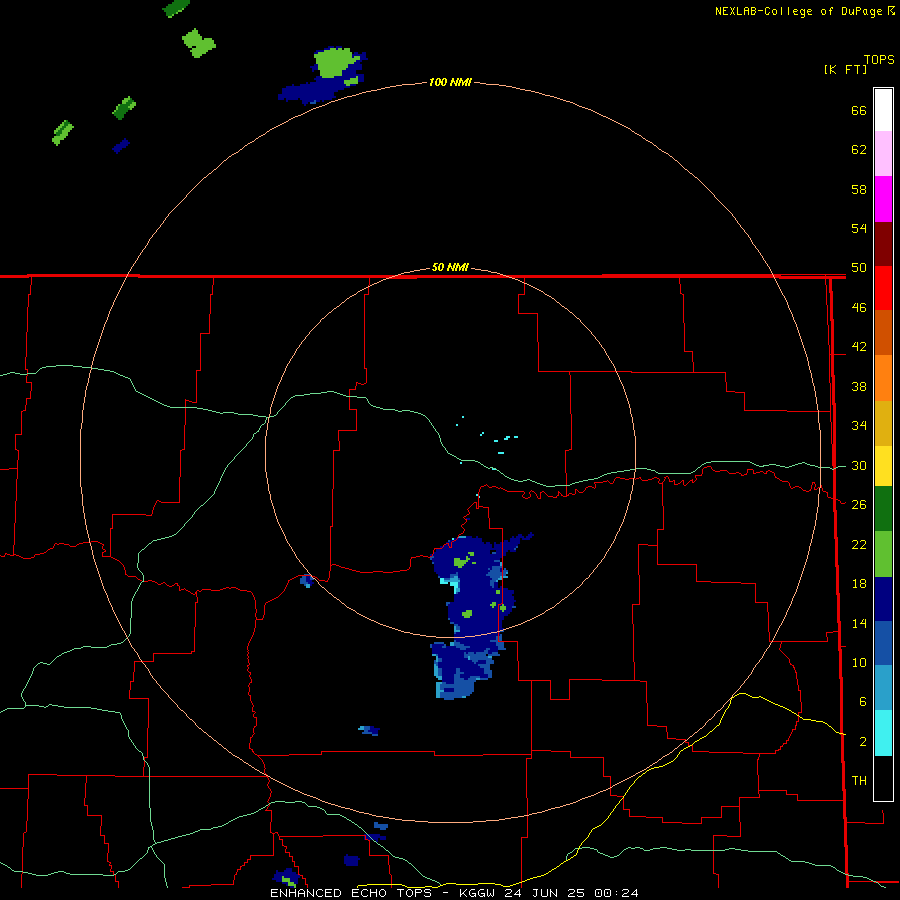The image size is (900, 900).
Task: Click the medium blue legend swatch
Action: click(883, 643)
